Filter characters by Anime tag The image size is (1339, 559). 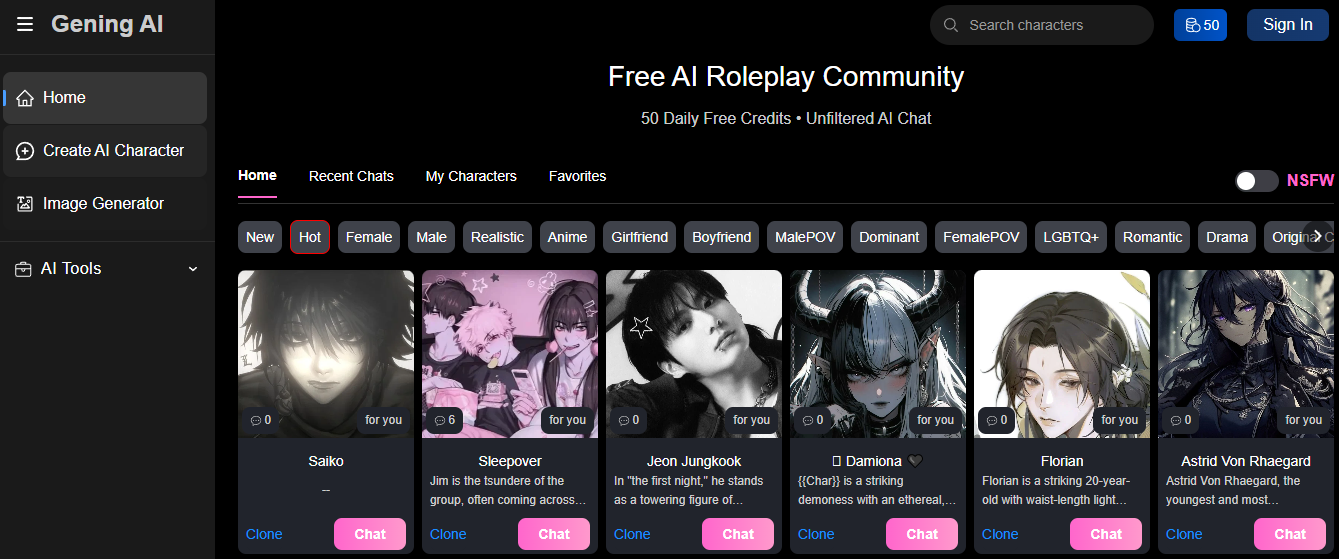(x=567, y=237)
